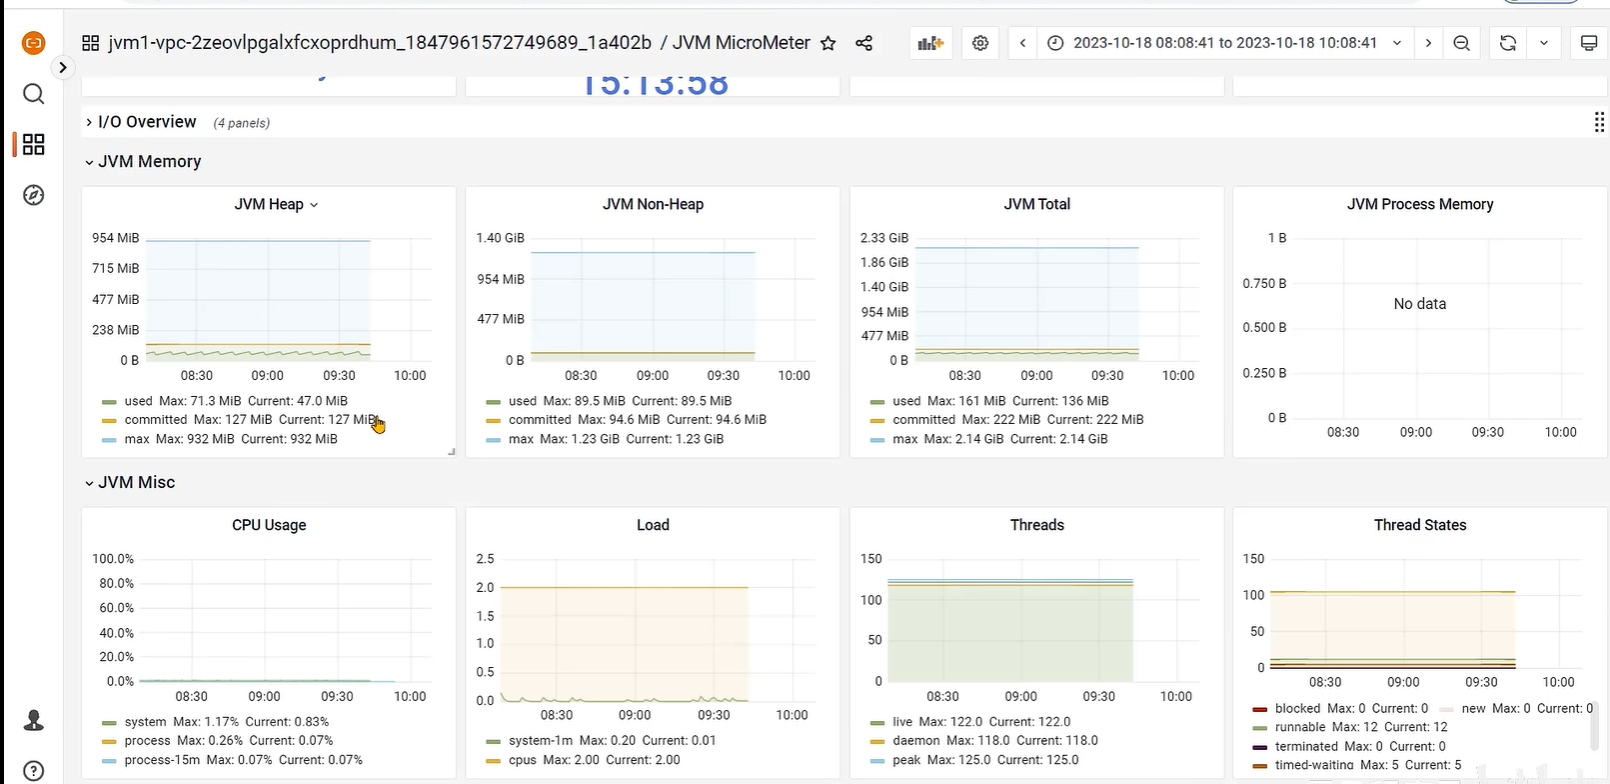This screenshot has height=784, width=1610.
Task: Toggle the cpus series in Load legend
Action: point(523,760)
